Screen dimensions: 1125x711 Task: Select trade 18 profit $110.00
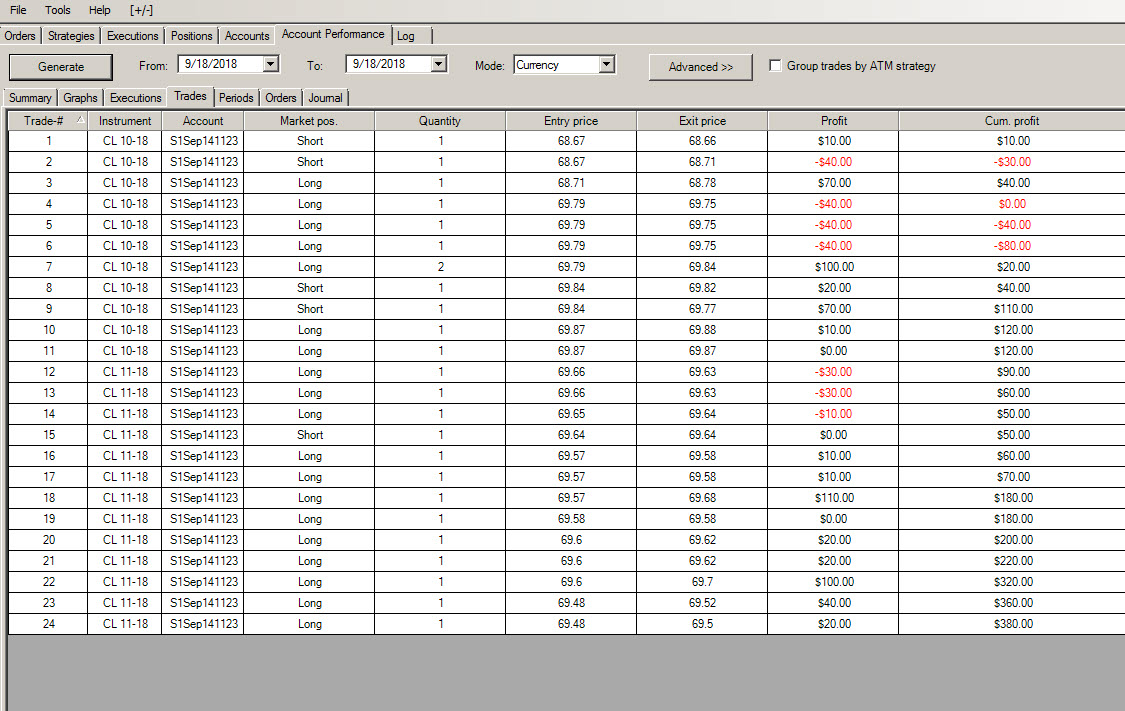pyautogui.click(x=834, y=498)
